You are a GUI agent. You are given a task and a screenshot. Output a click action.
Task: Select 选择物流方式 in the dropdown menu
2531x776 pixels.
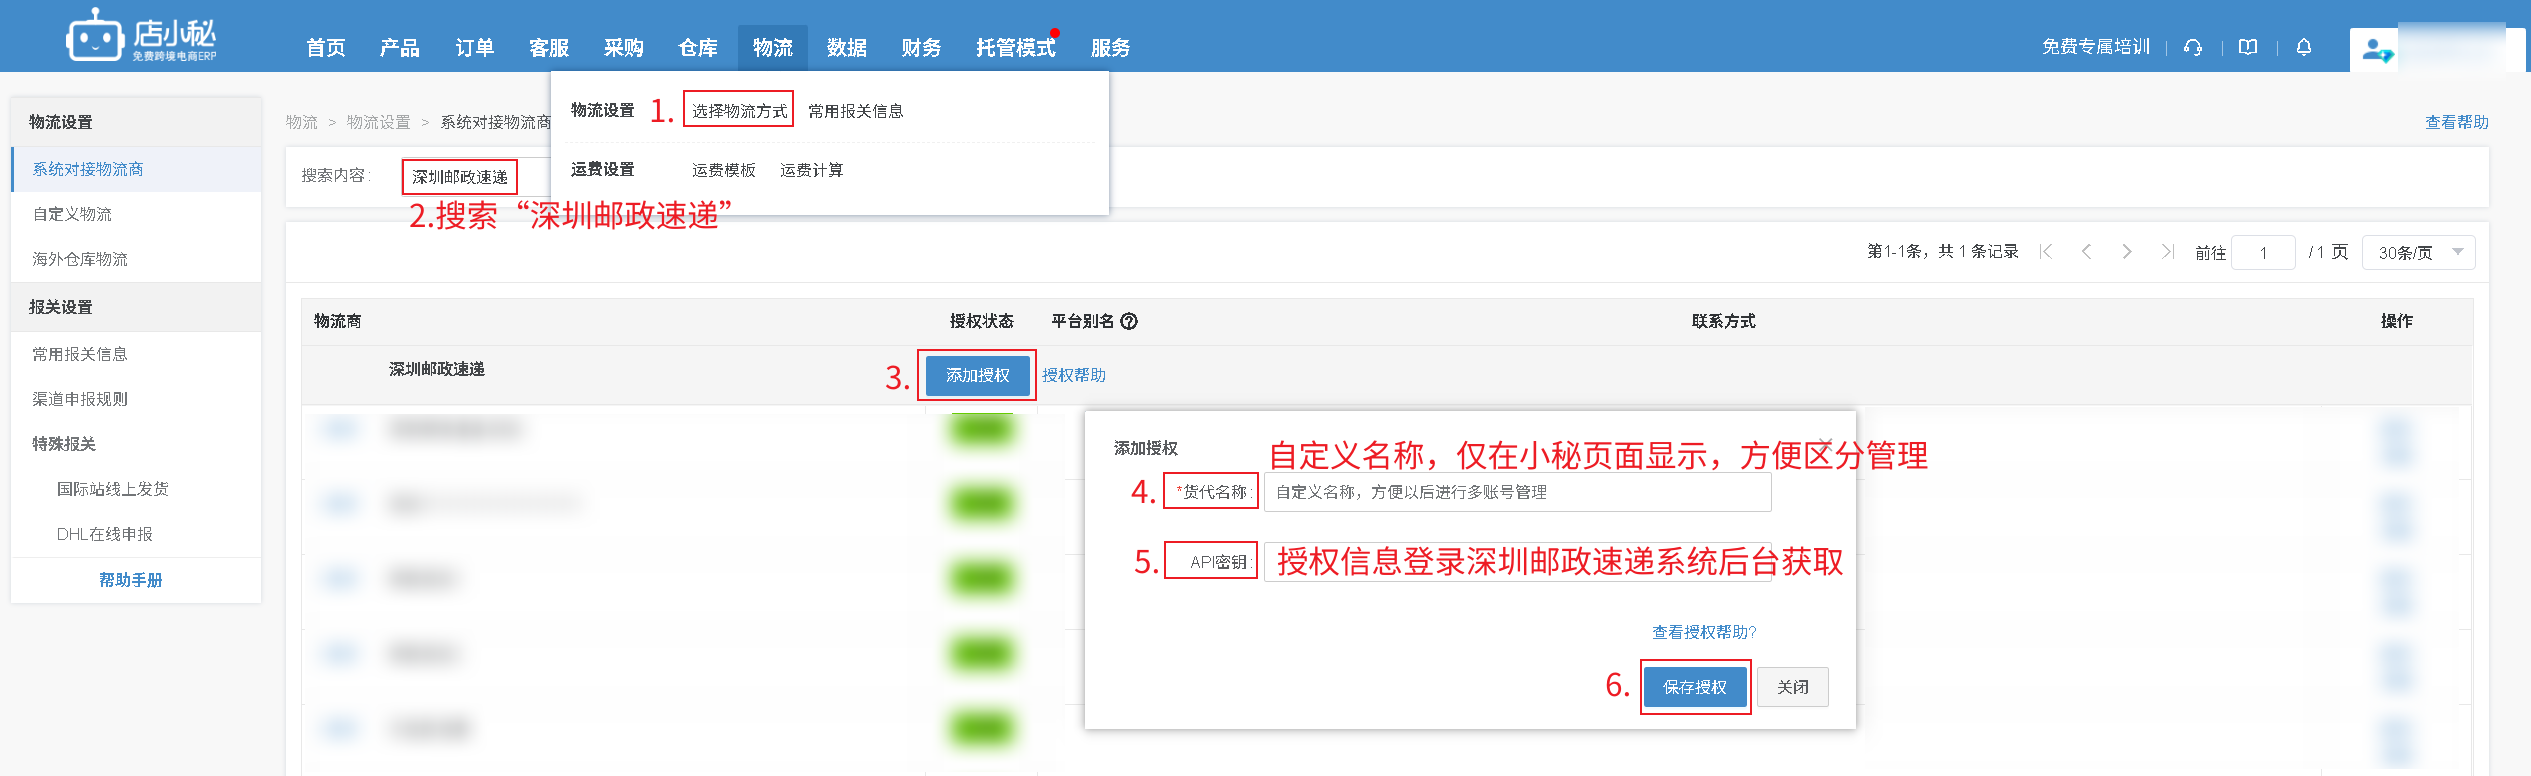pyautogui.click(x=739, y=111)
